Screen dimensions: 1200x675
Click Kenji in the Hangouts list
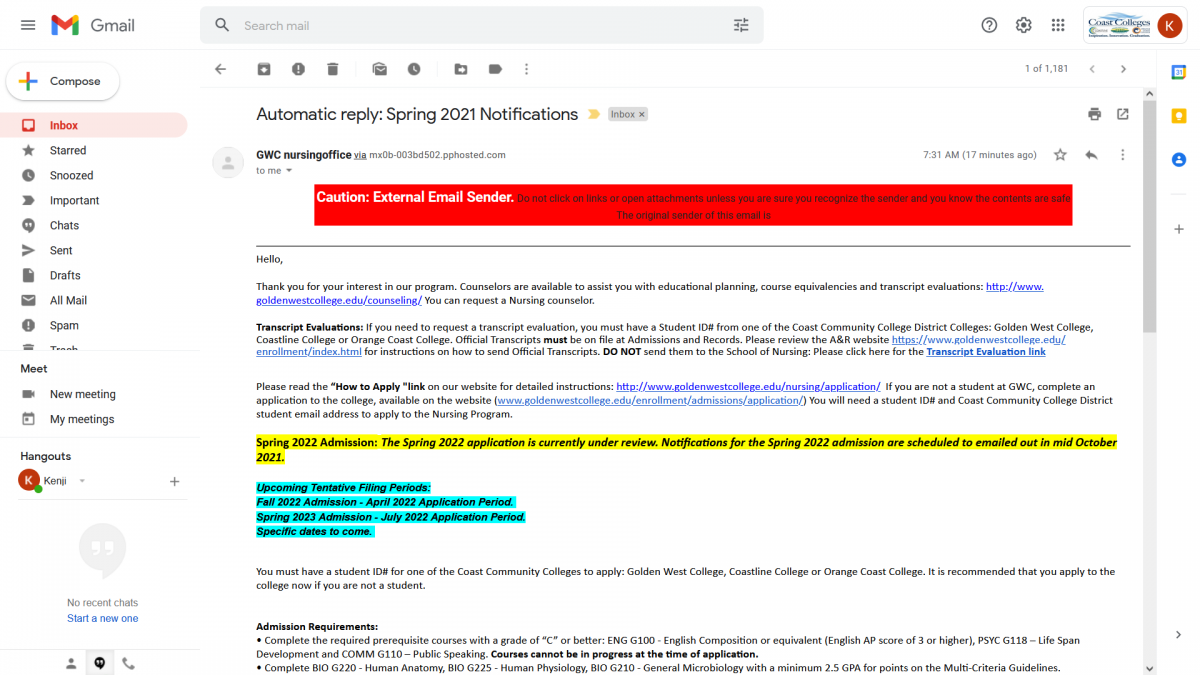pyautogui.click(x=55, y=481)
